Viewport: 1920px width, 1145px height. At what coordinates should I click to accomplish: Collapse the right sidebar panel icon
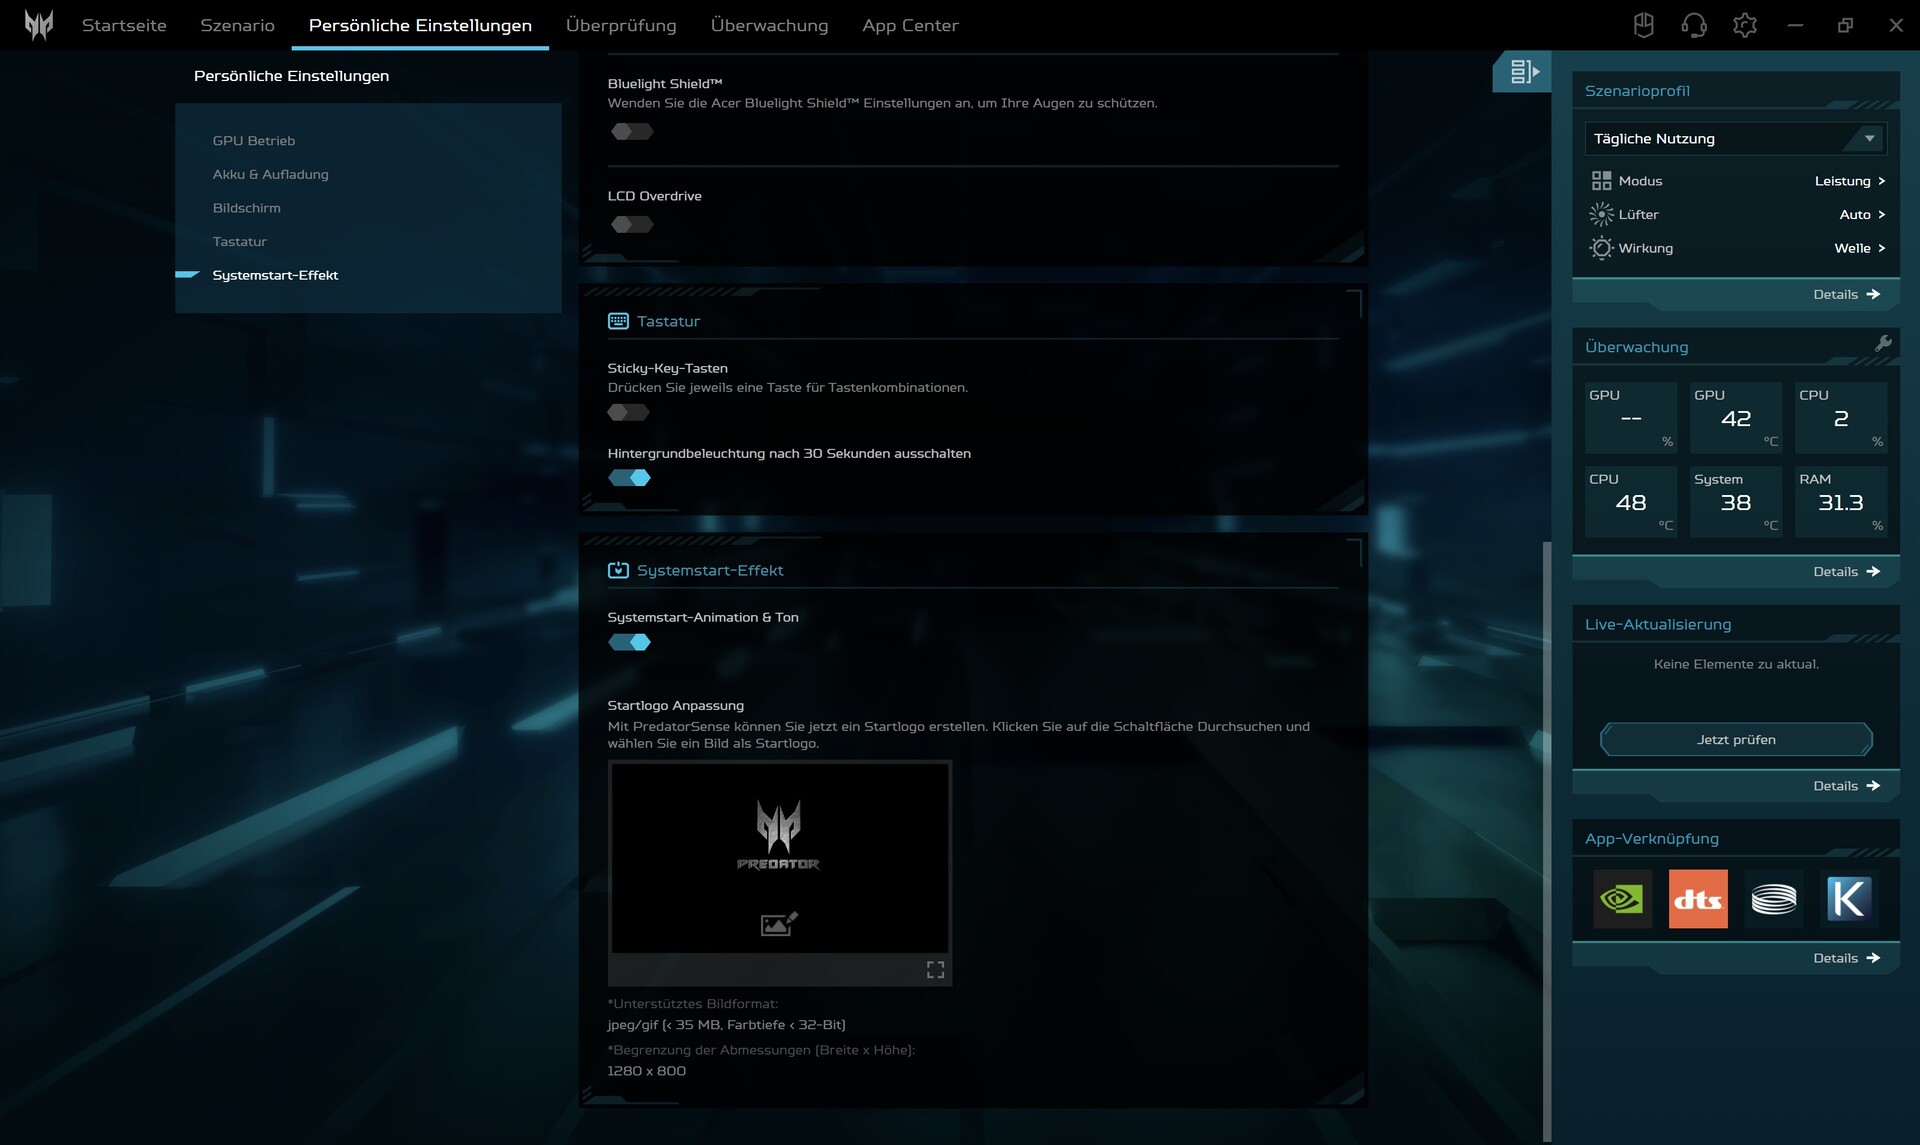pos(1522,72)
